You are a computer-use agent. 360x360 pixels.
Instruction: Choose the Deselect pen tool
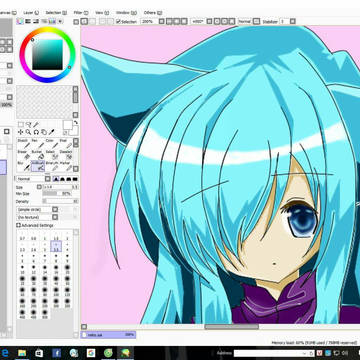click(65, 155)
